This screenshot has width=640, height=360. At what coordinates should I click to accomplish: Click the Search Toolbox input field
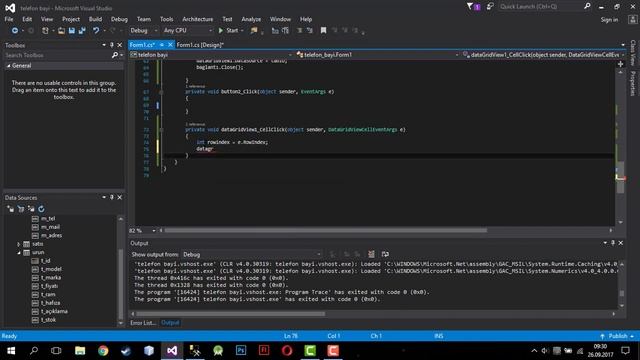(x=57, y=55)
